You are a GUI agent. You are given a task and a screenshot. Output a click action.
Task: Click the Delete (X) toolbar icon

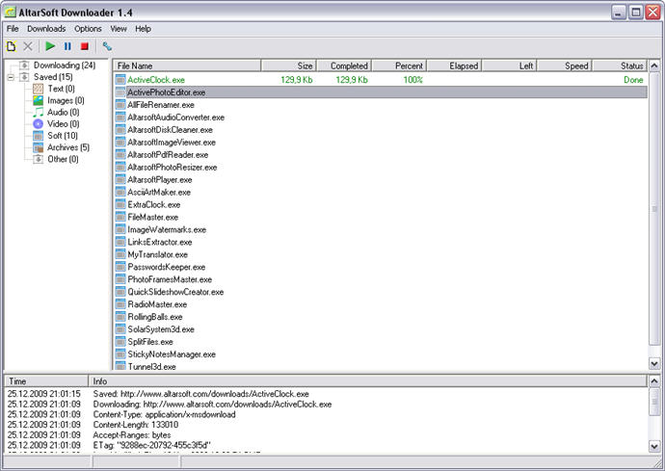(28, 46)
